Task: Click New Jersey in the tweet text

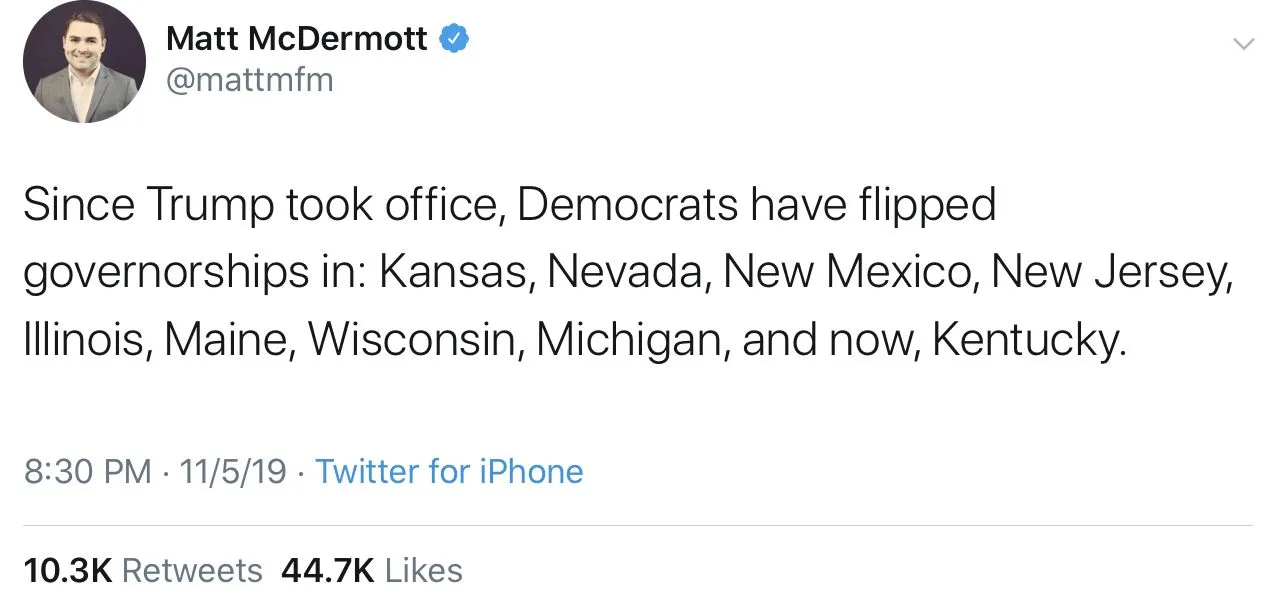Action: click(1110, 273)
